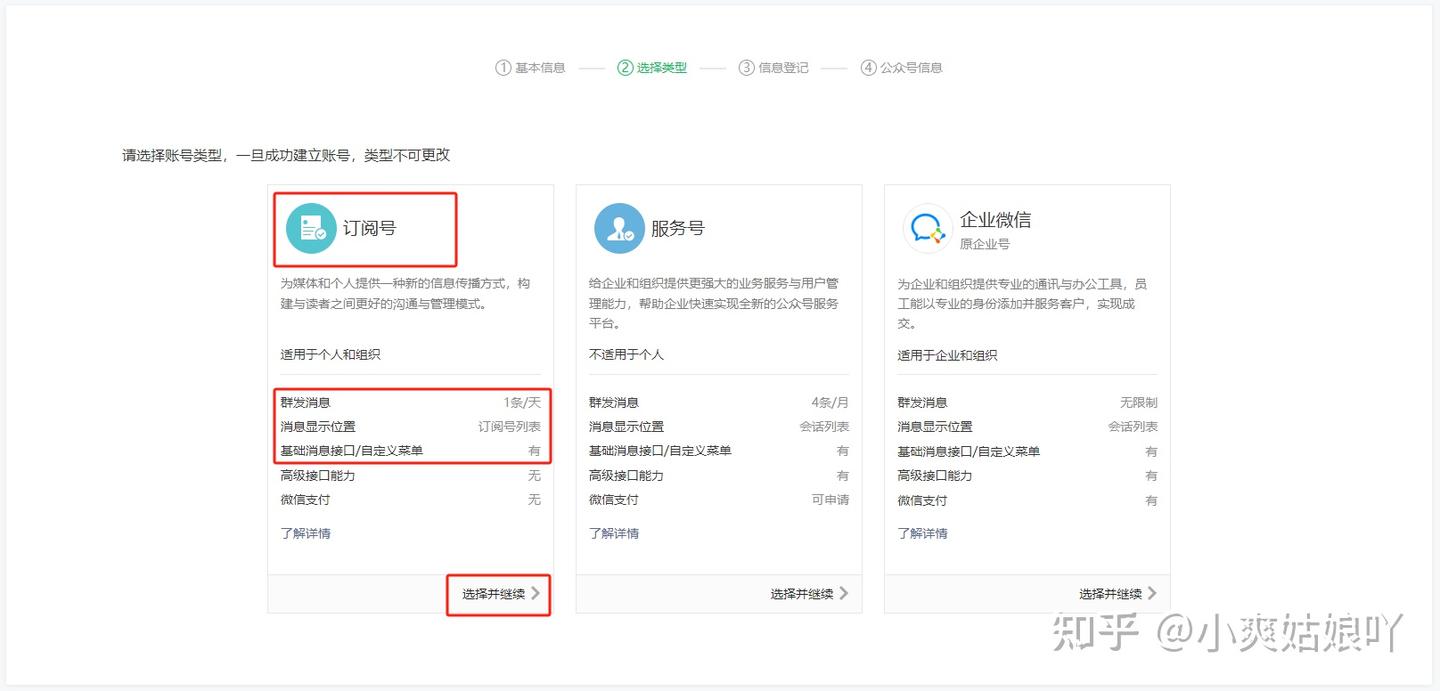Click 适用于个人和组织 text

click(330, 354)
